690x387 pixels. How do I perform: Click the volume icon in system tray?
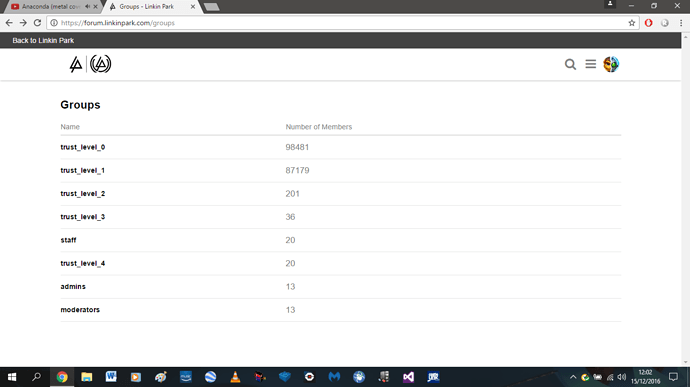622,377
